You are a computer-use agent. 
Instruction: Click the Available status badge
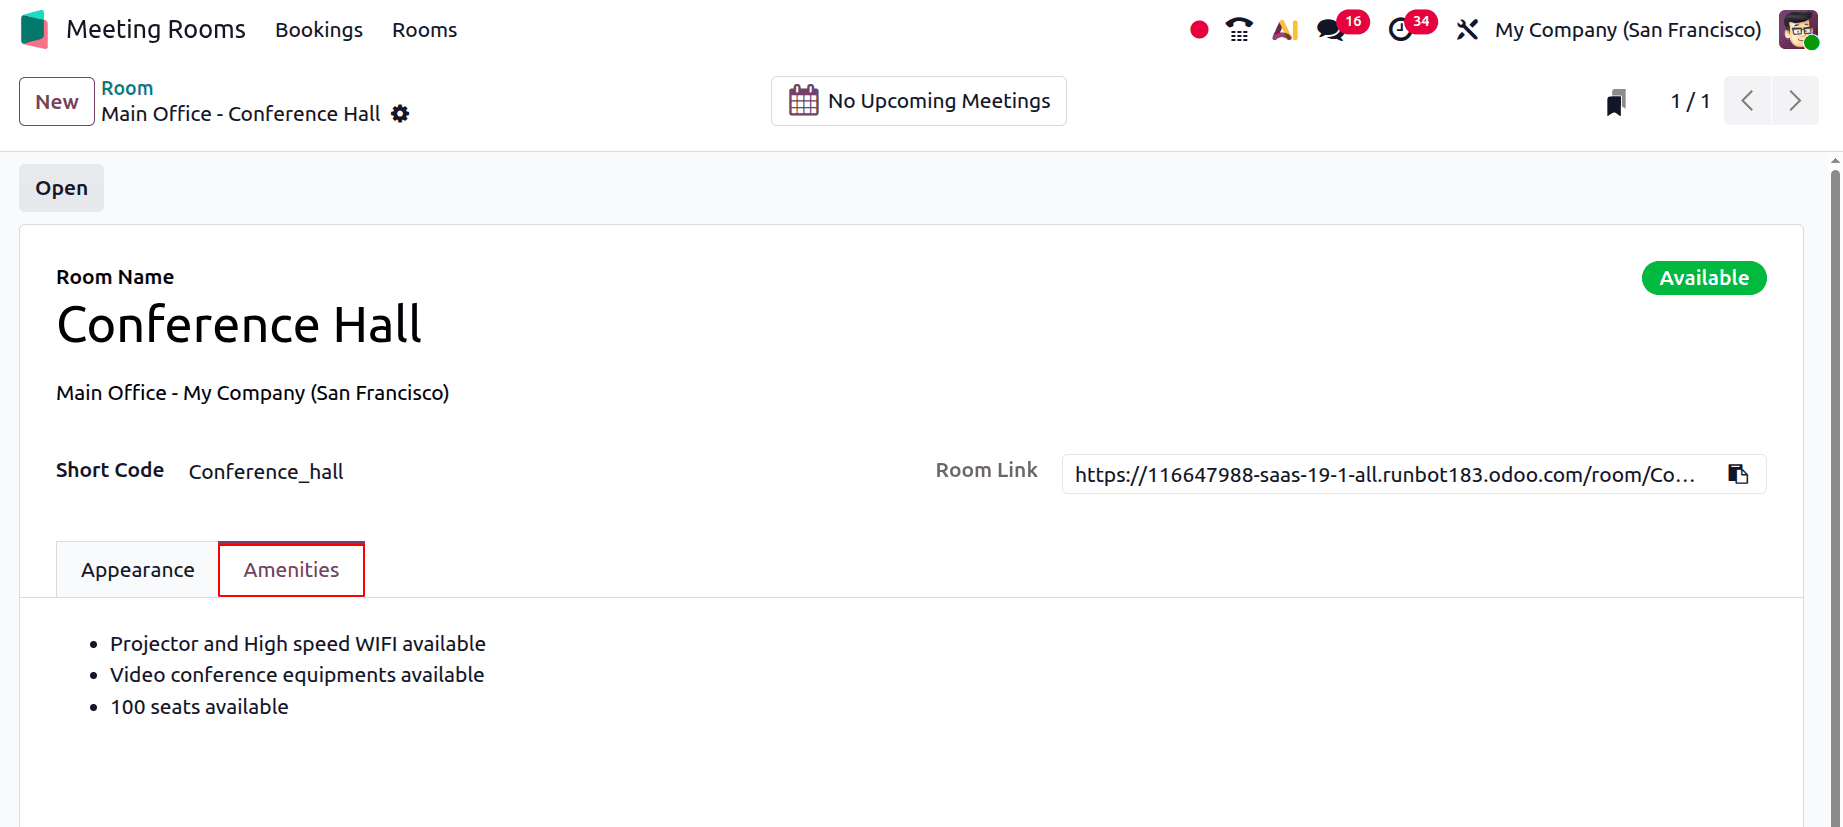point(1704,278)
